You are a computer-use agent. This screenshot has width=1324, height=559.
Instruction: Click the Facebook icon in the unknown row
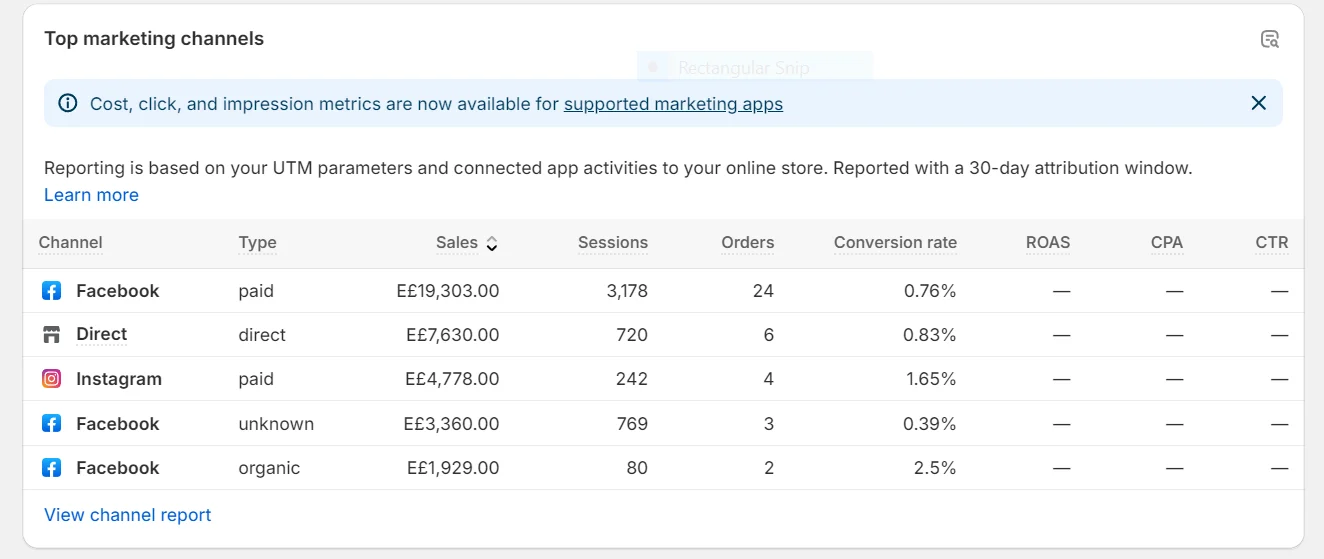point(51,424)
